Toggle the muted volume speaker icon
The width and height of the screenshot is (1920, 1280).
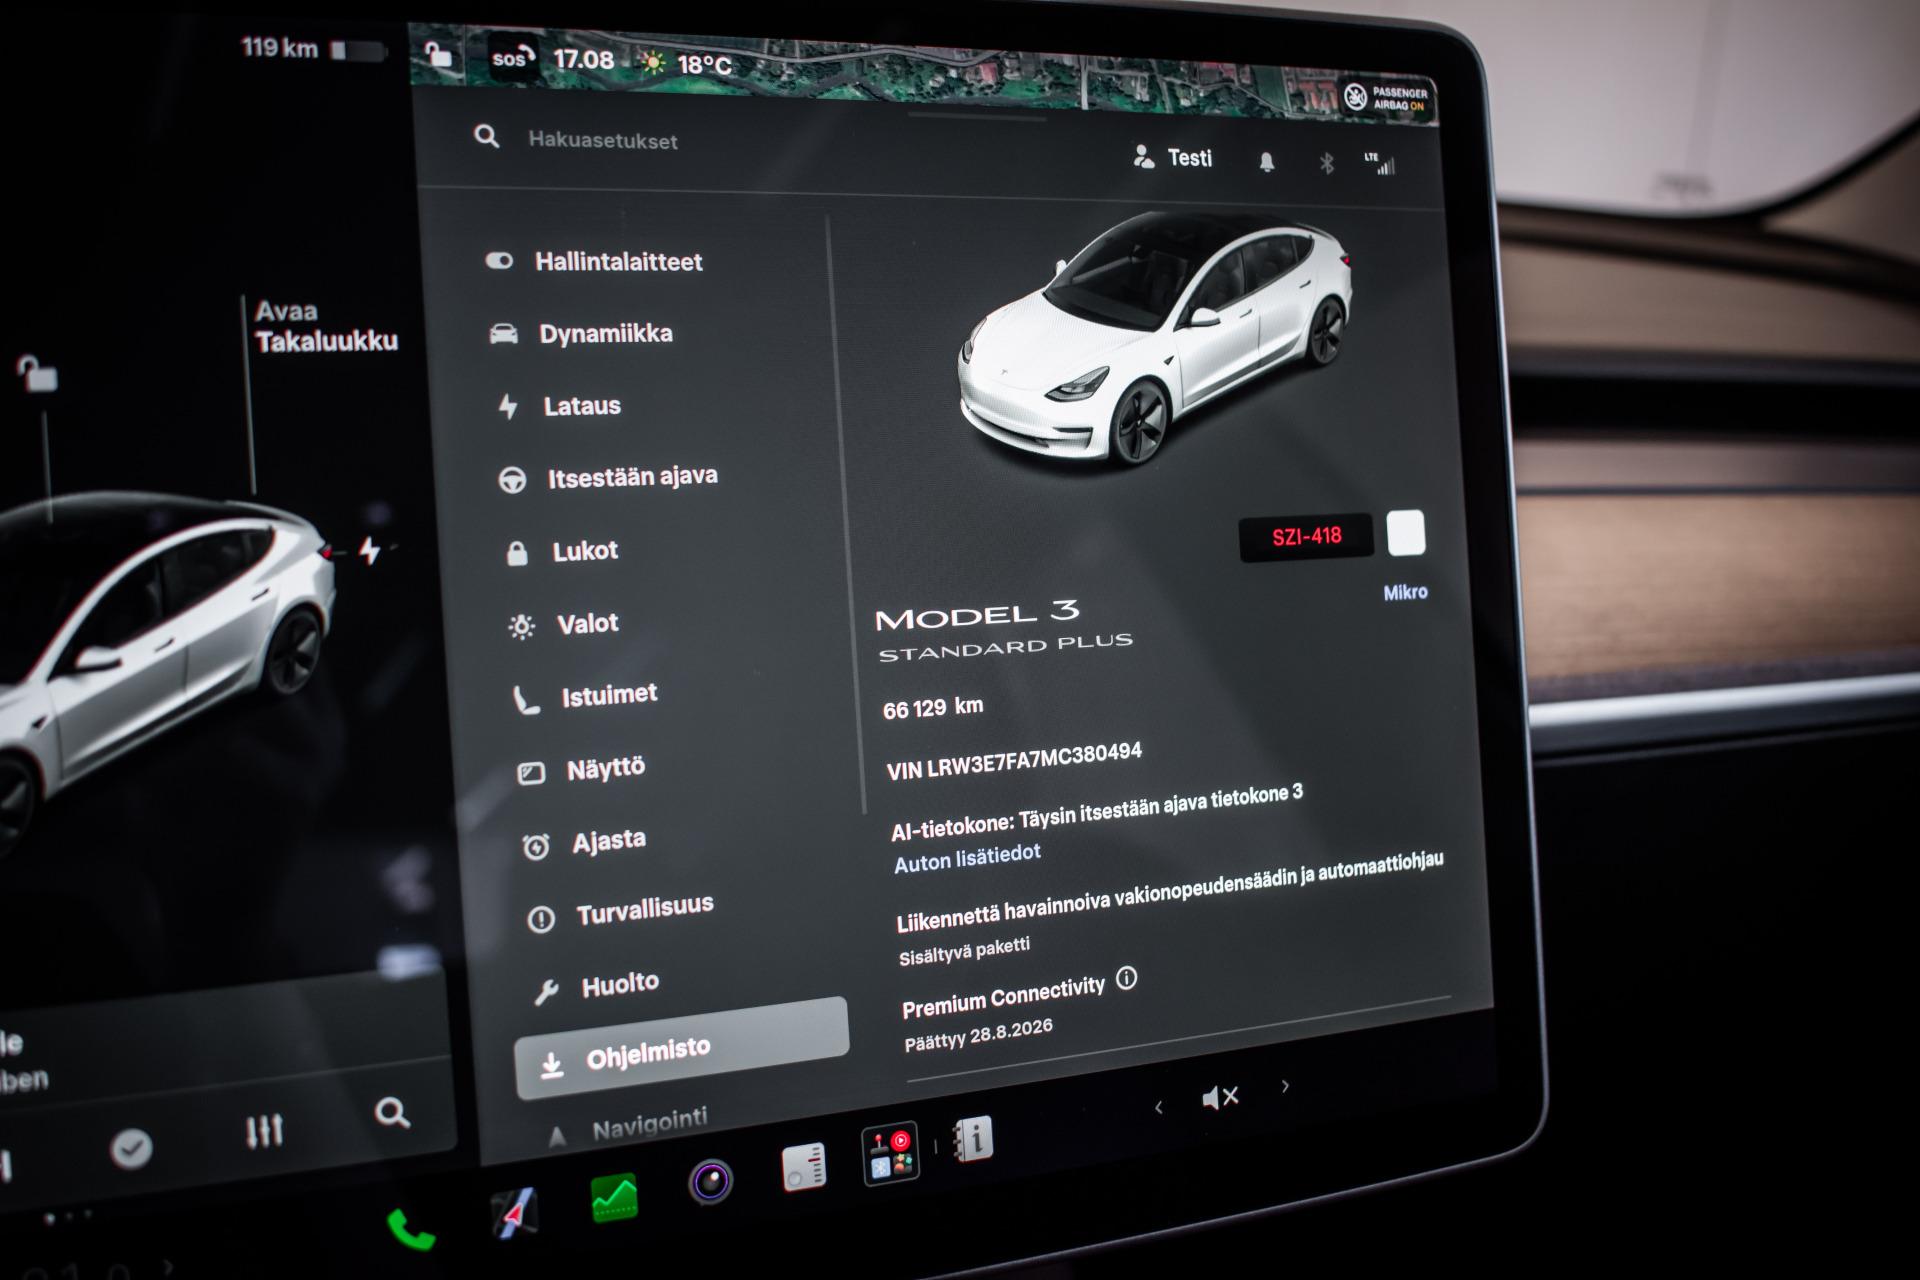pyautogui.click(x=1220, y=1097)
